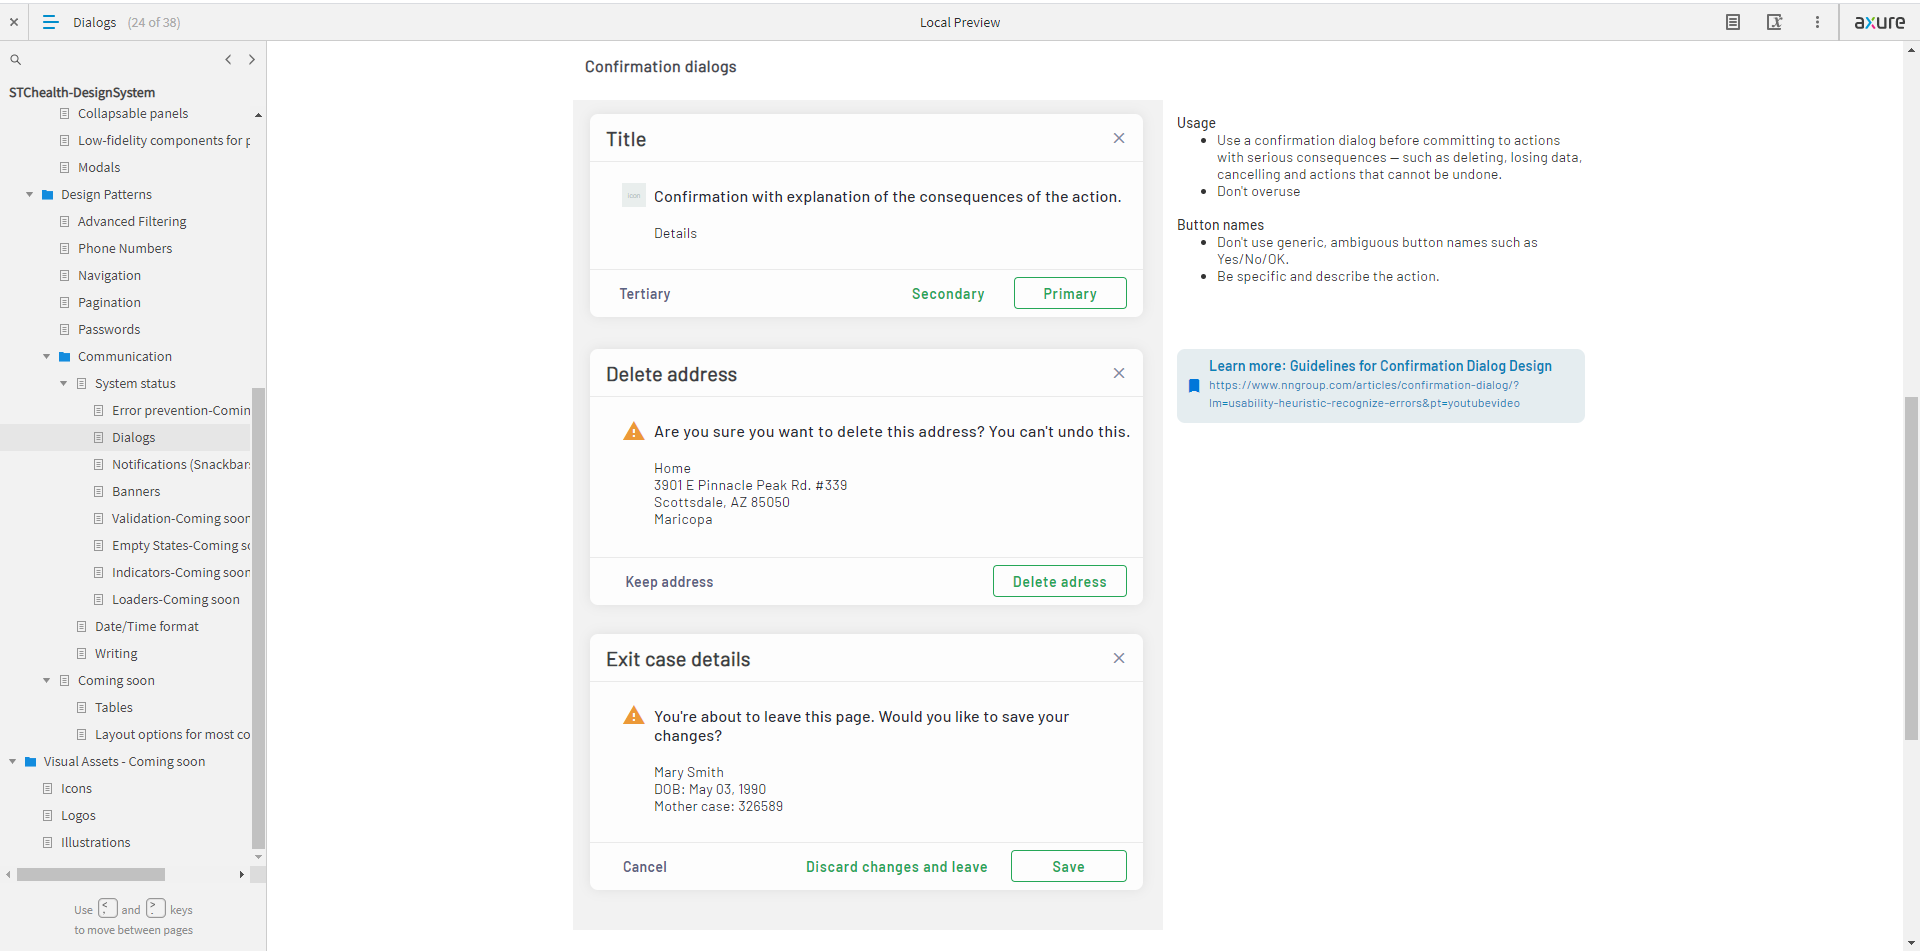Click the search magnifier icon in sidebar

[16, 60]
